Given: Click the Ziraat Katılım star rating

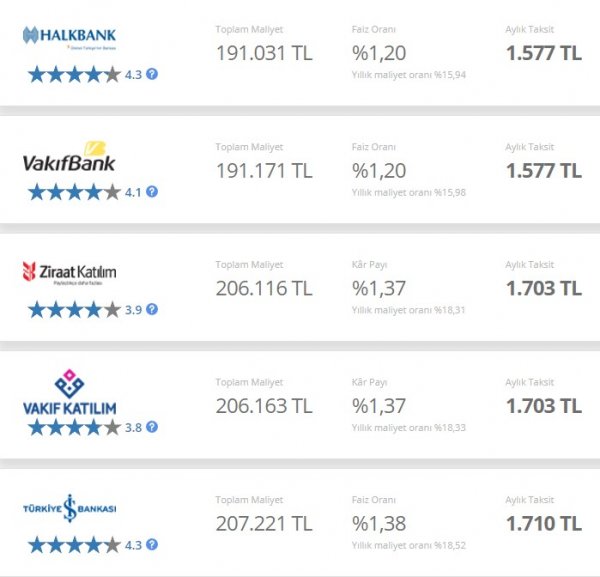Looking at the screenshot, I should click(74, 310).
